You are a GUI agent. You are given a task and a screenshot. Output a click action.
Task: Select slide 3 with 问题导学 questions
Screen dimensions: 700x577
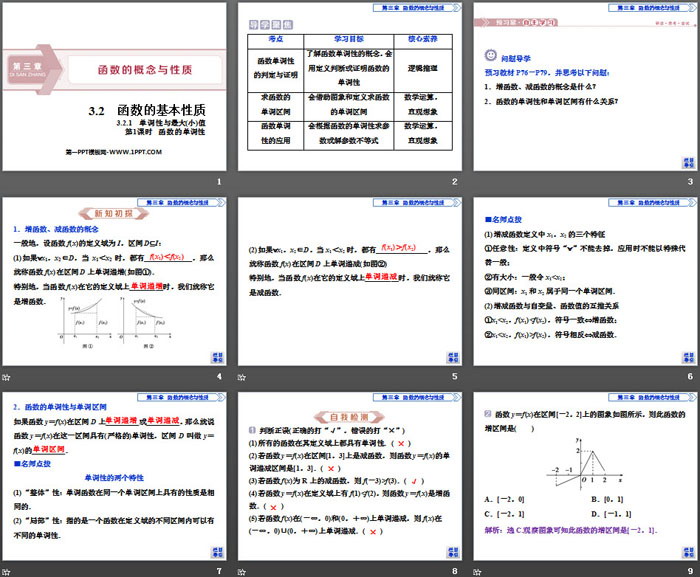click(582, 88)
